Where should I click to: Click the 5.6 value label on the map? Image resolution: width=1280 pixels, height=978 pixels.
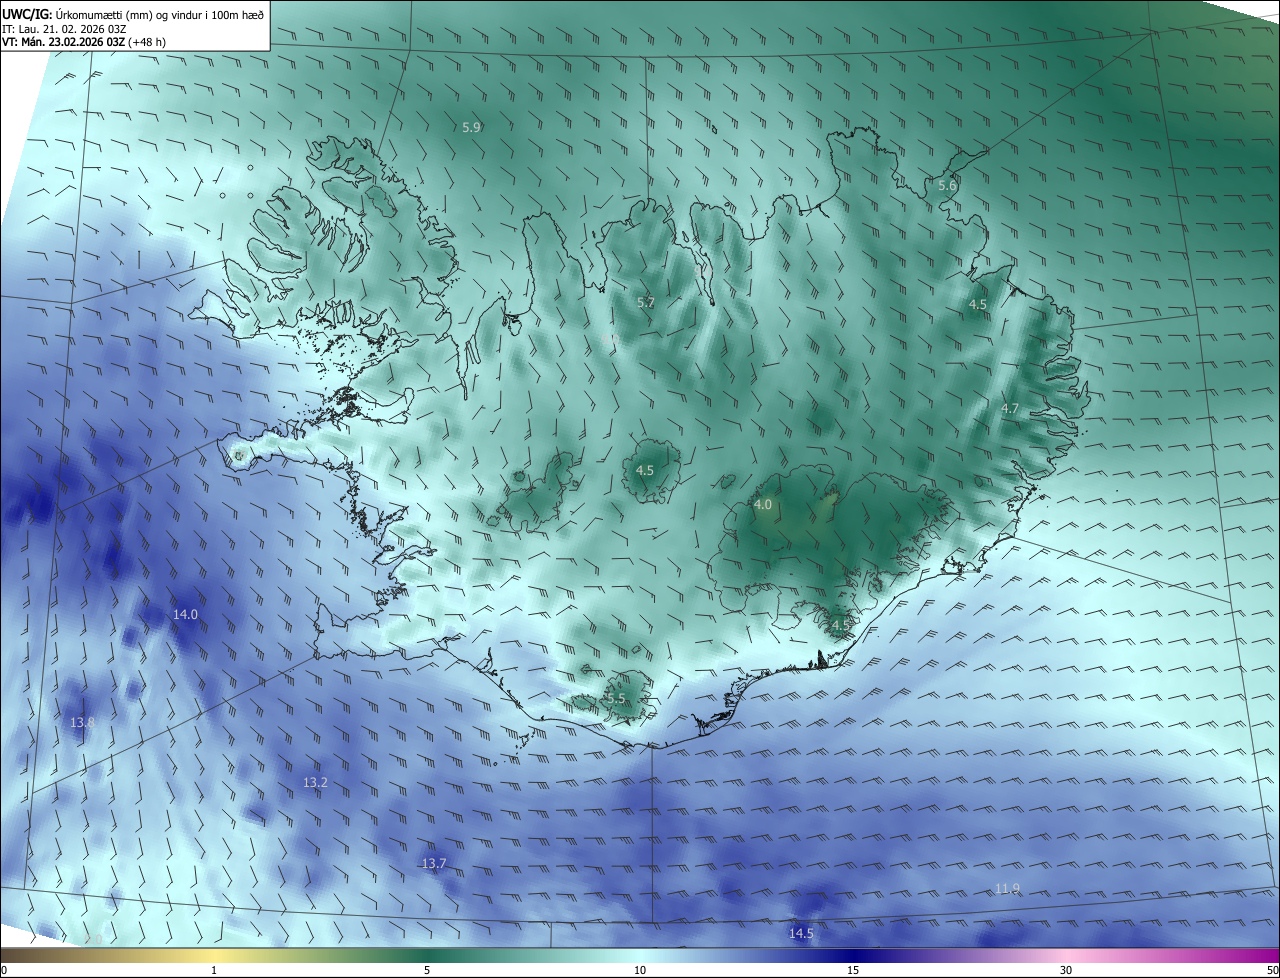click(x=947, y=186)
